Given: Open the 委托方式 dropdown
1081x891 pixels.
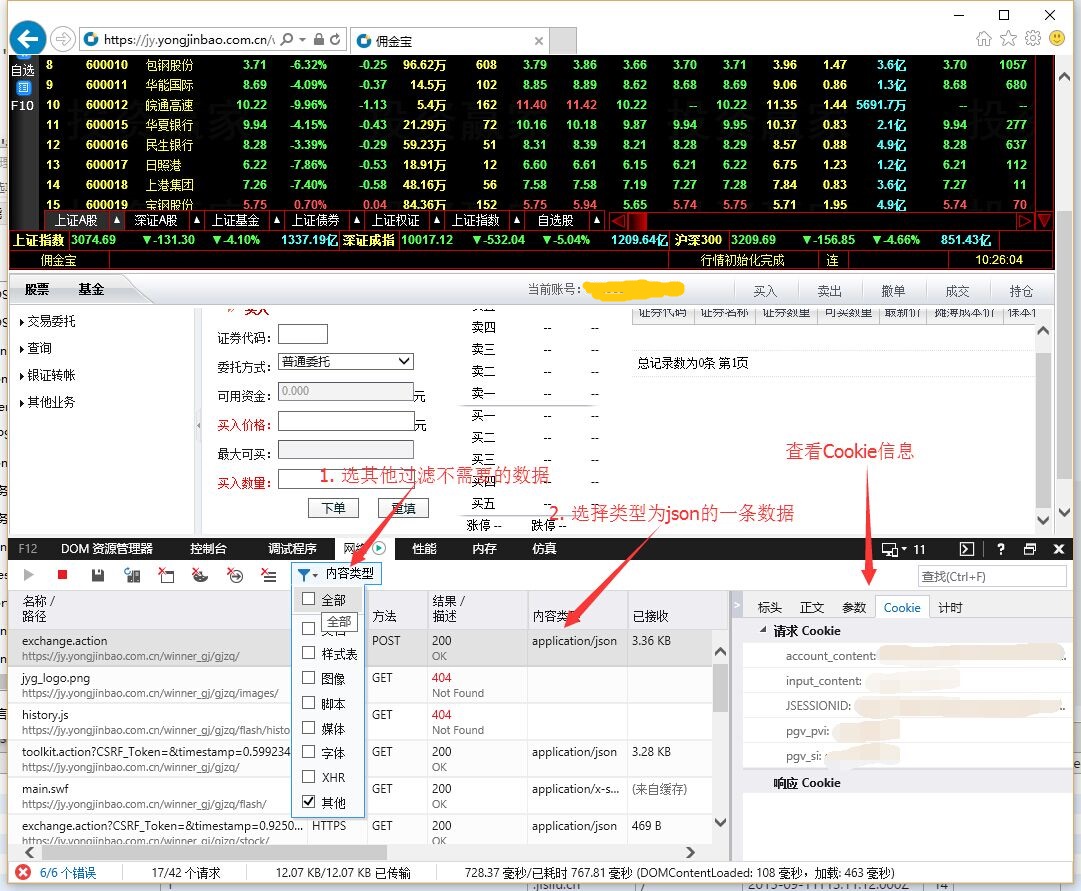Looking at the screenshot, I should (x=346, y=361).
